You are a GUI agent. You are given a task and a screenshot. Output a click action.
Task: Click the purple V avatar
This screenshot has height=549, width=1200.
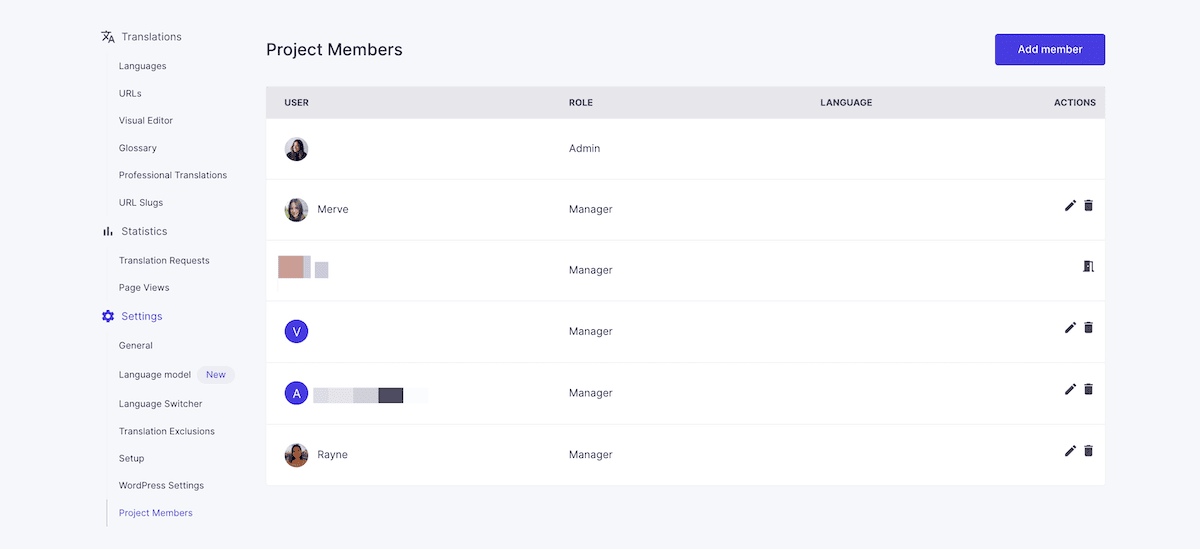296,331
